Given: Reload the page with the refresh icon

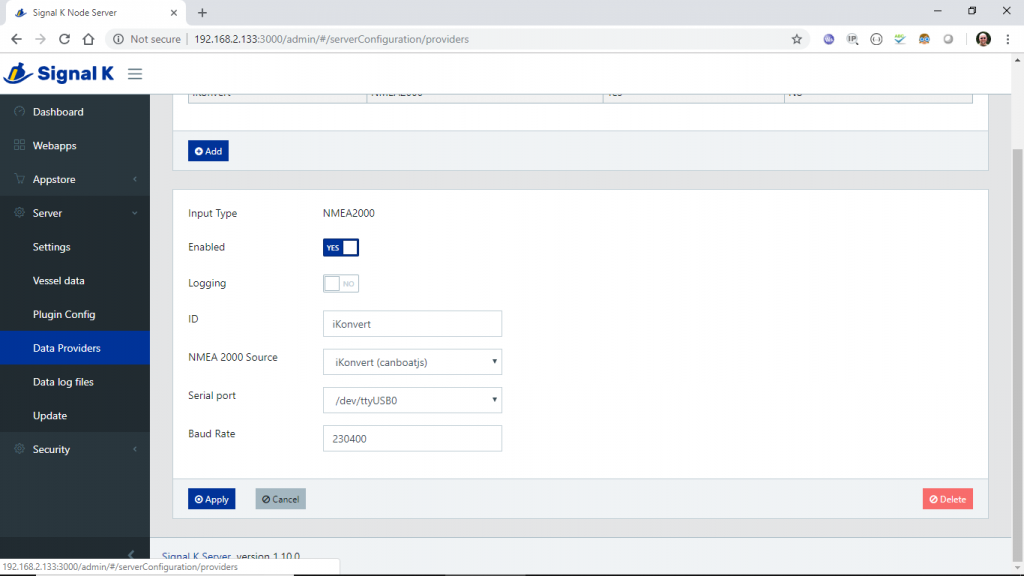Looking at the screenshot, I should [65, 39].
